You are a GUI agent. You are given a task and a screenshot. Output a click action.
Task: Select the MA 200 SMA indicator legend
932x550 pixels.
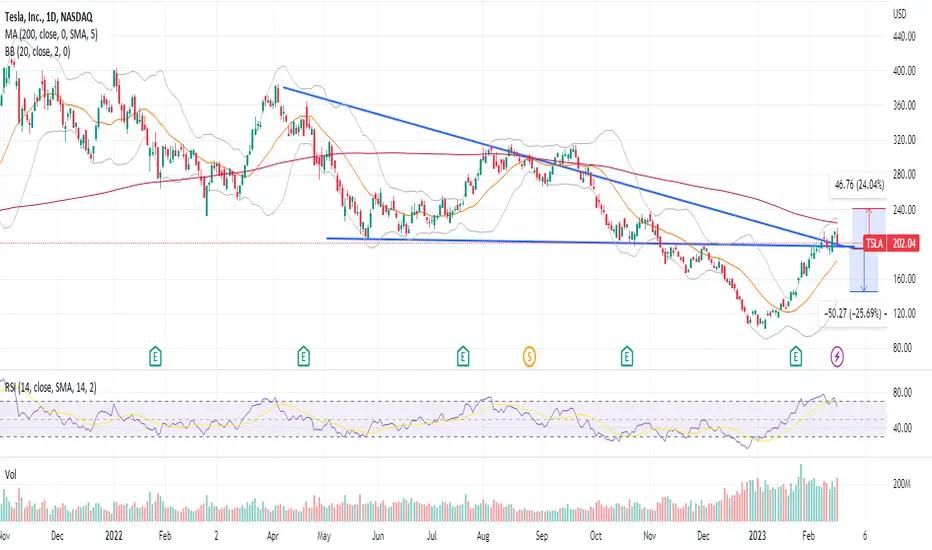[51, 34]
